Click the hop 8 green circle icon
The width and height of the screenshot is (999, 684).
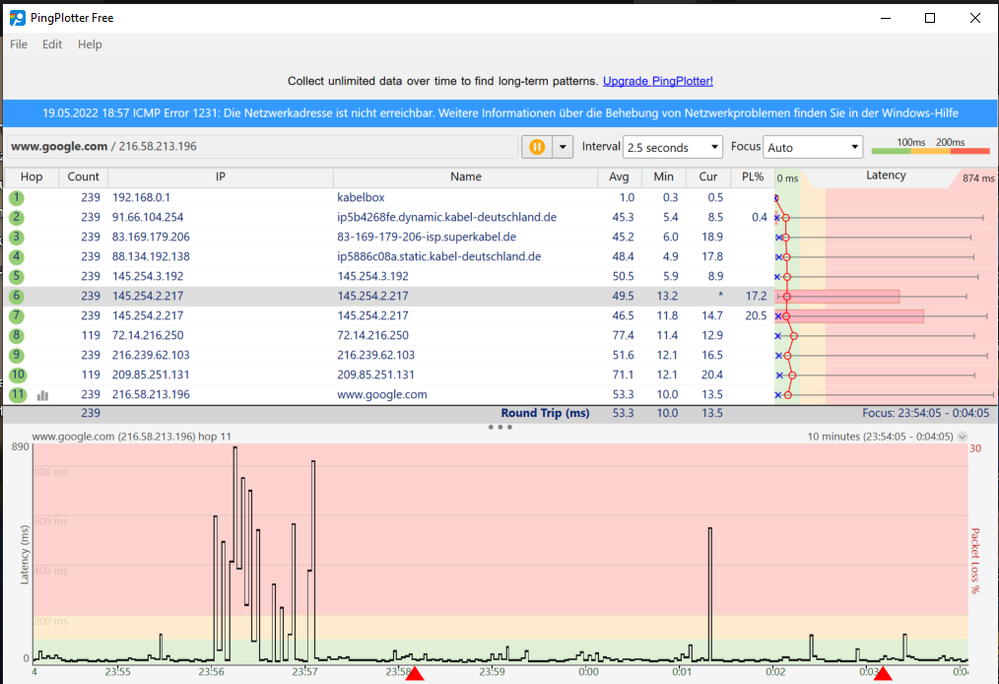[x=17, y=336]
